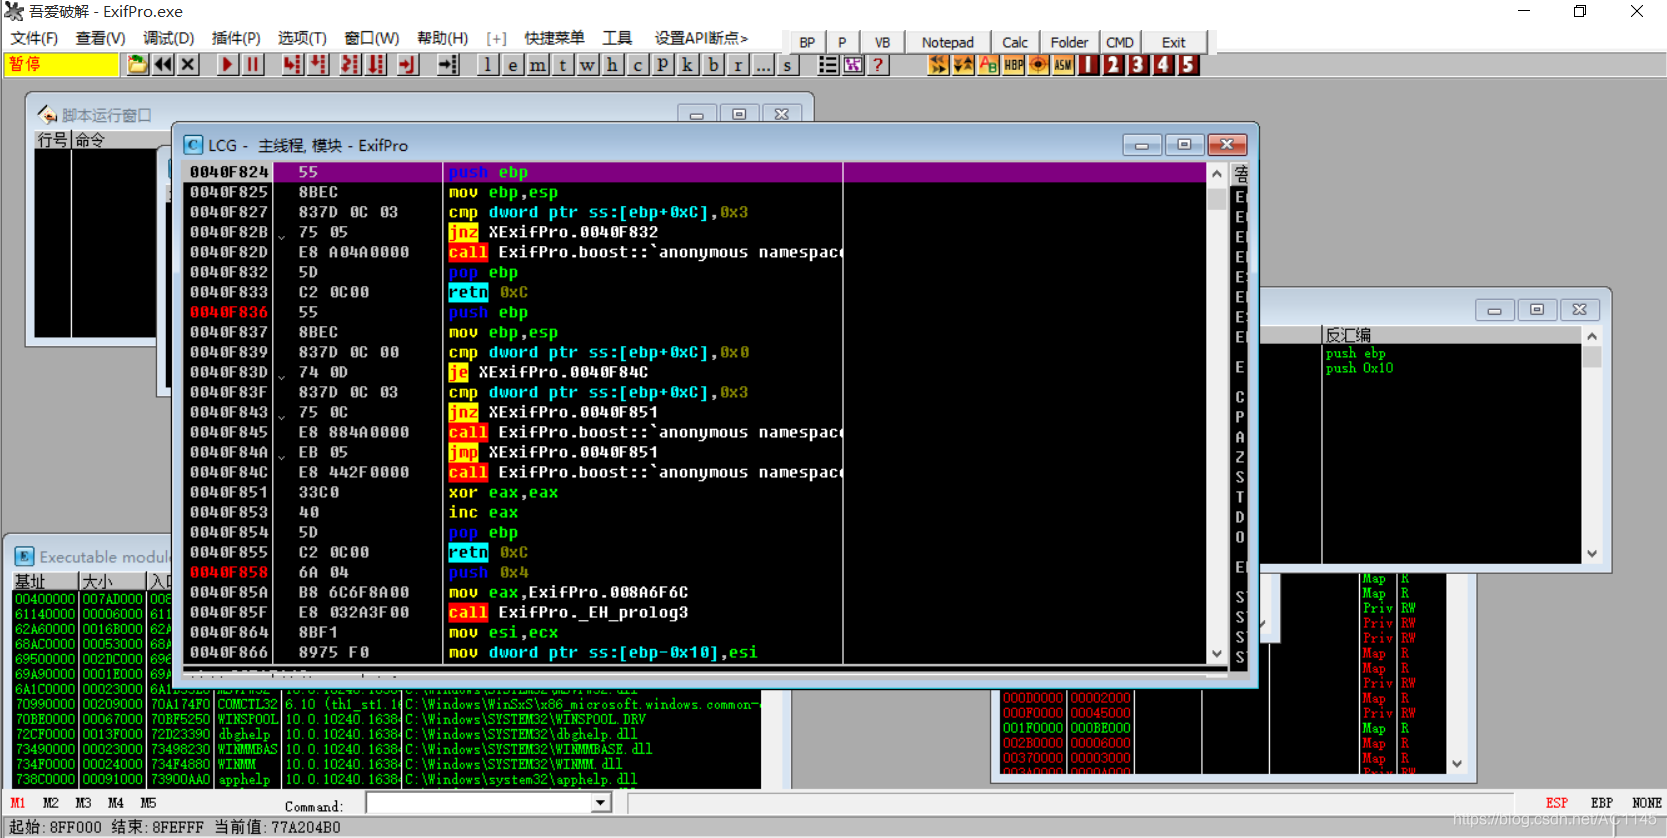
Task: Select the row with call ExifPro._EH_prolog3
Action: 695,612
